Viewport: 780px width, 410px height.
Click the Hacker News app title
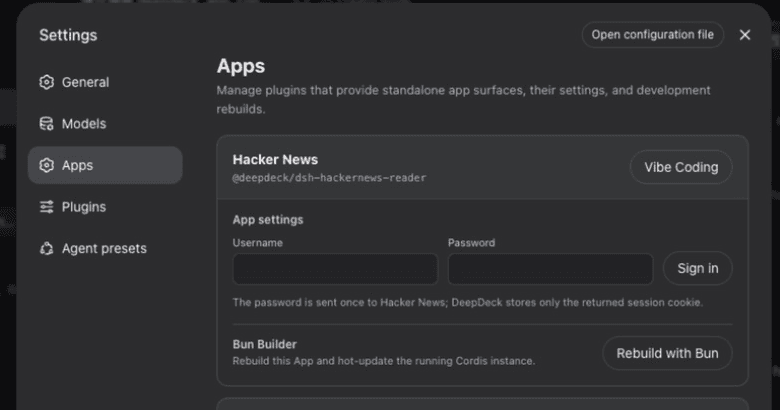(275, 160)
